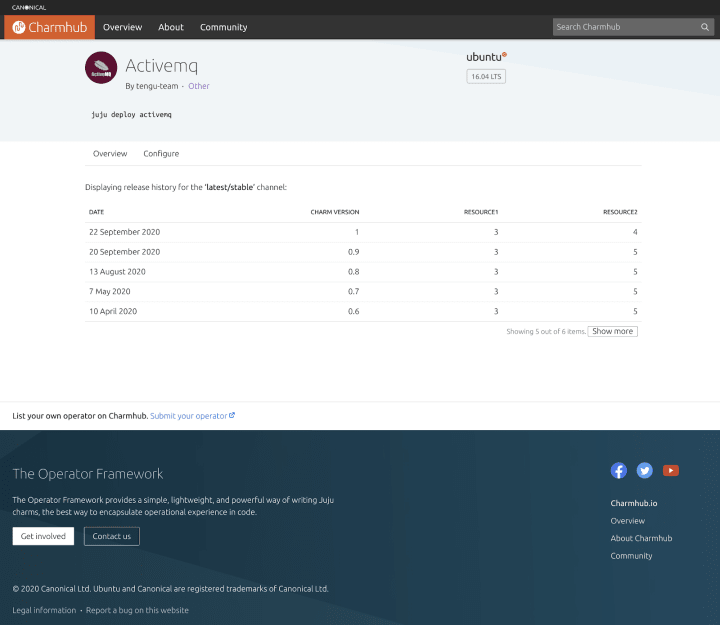Click the RESOURCE2 value 4 cell
The width and height of the screenshot is (720, 625).
635,232
